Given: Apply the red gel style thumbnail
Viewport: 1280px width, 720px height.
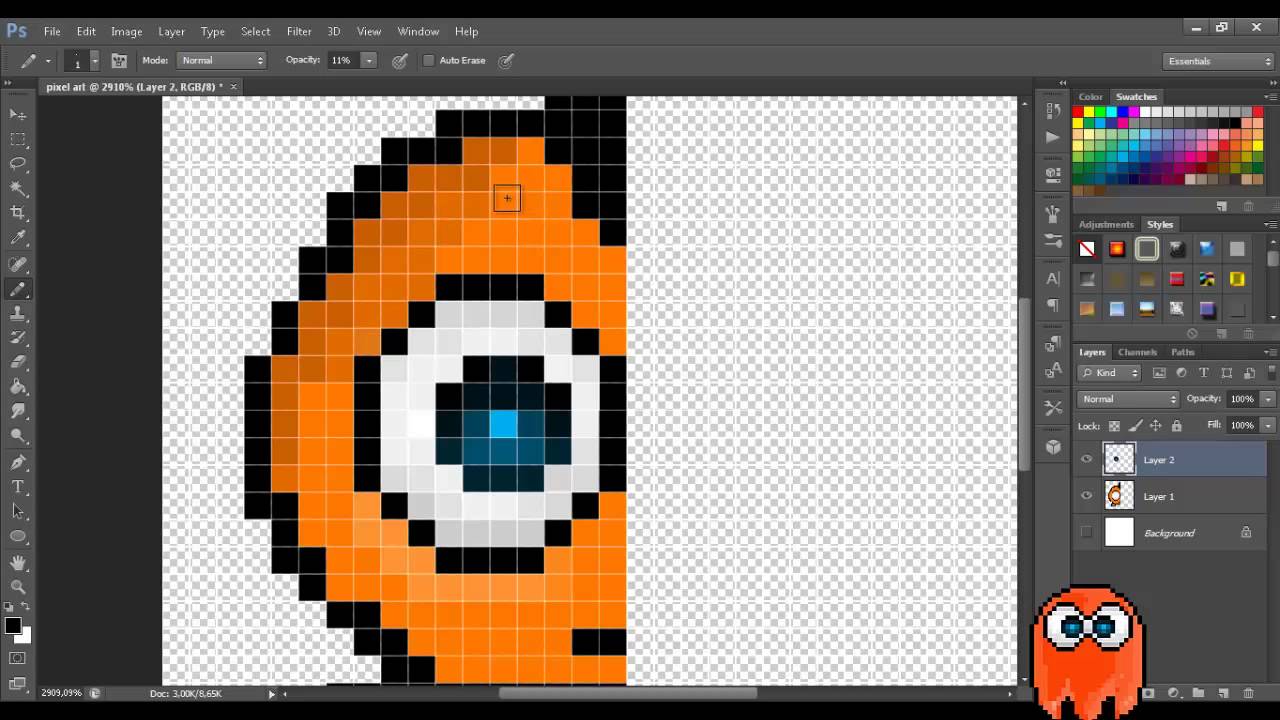Looking at the screenshot, I should pyautogui.click(x=1177, y=279).
